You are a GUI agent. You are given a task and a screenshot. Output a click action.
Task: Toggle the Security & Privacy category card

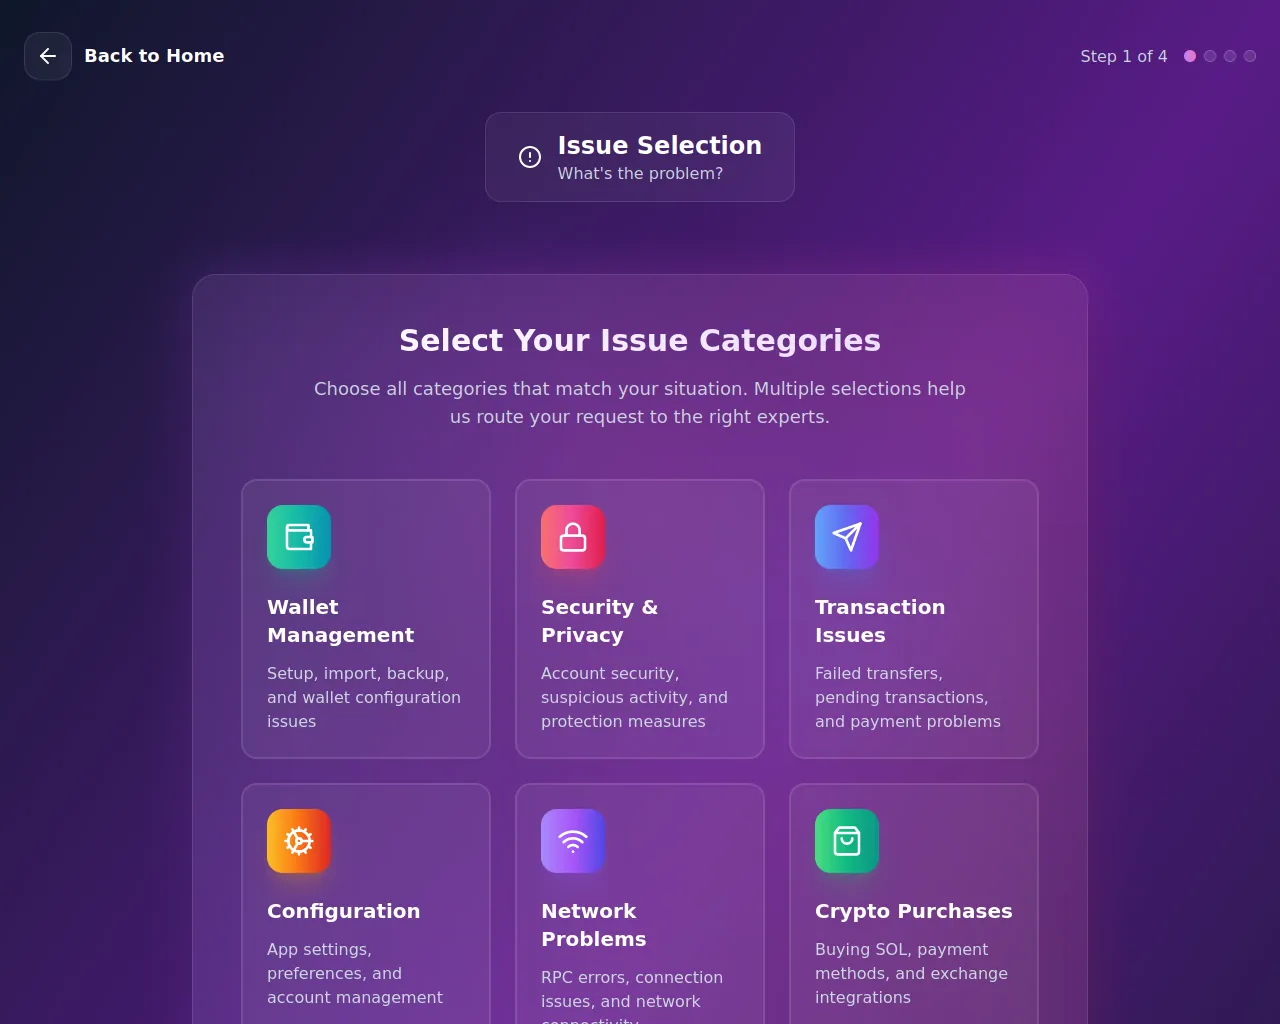tap(640, 619)
